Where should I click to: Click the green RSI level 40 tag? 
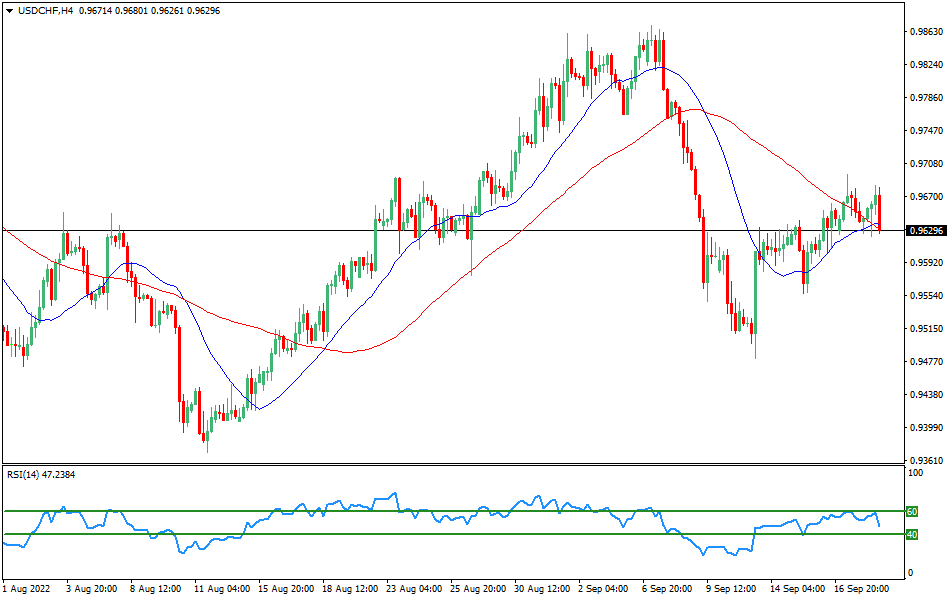912,535
